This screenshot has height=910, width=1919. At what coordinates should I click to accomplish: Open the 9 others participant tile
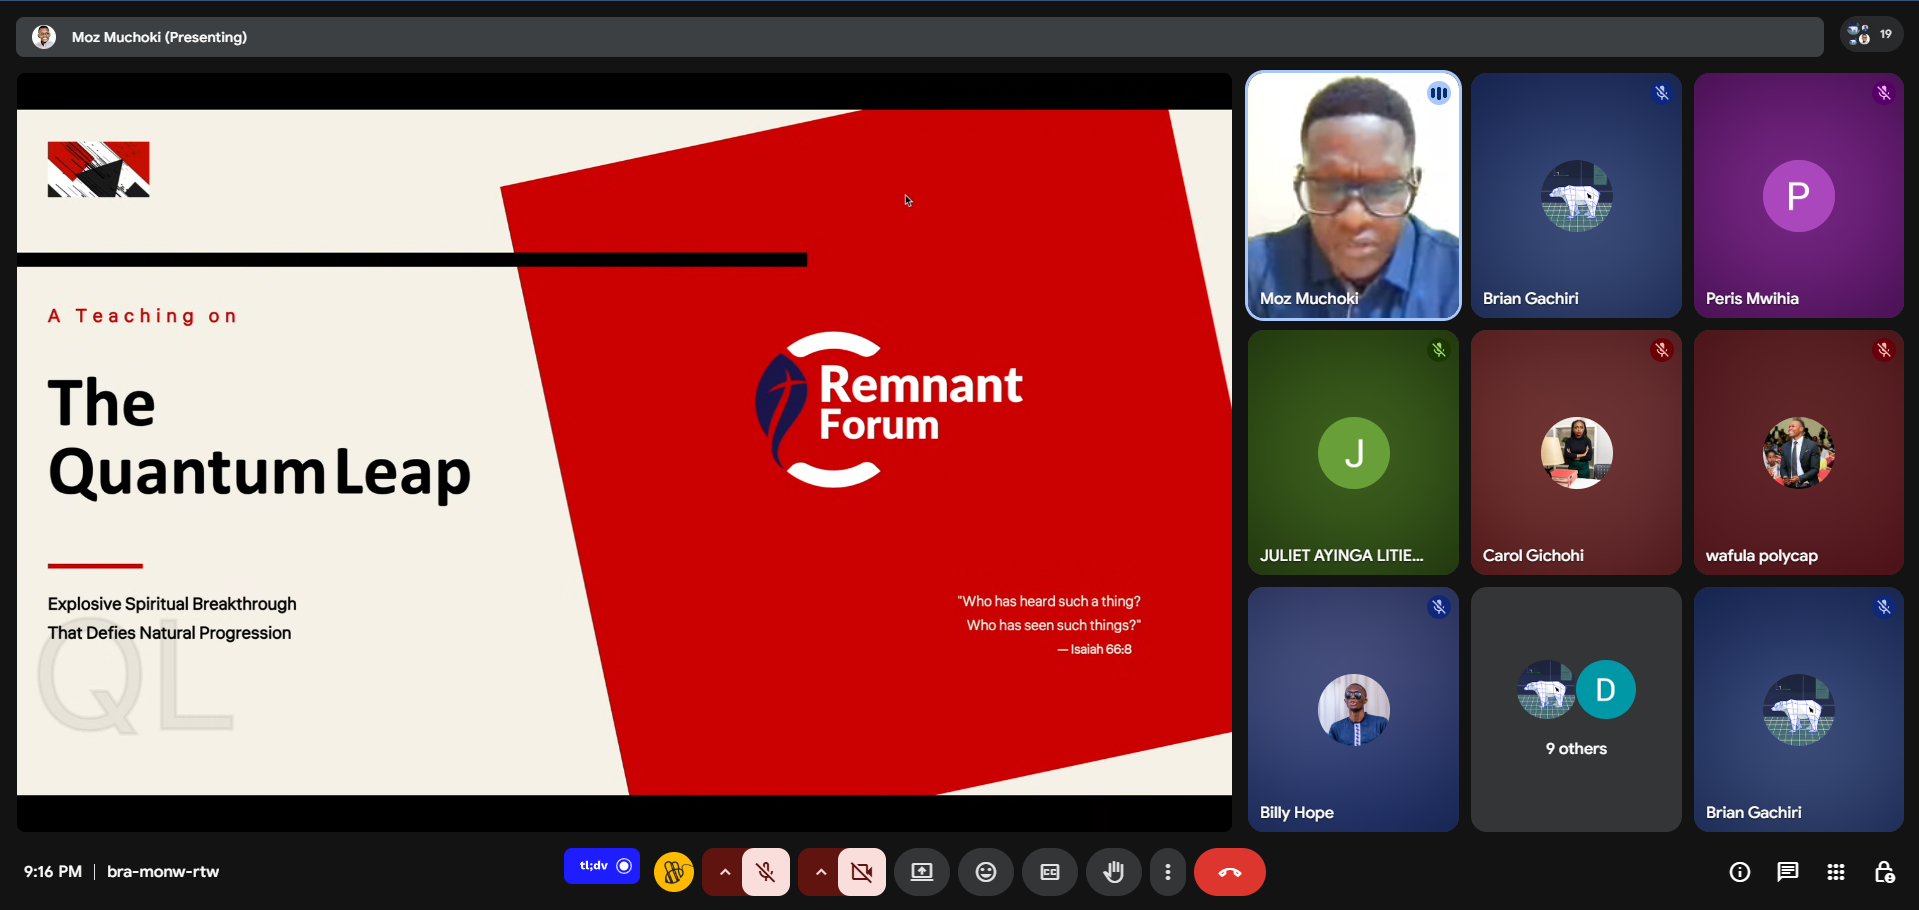coord(1576,709)
